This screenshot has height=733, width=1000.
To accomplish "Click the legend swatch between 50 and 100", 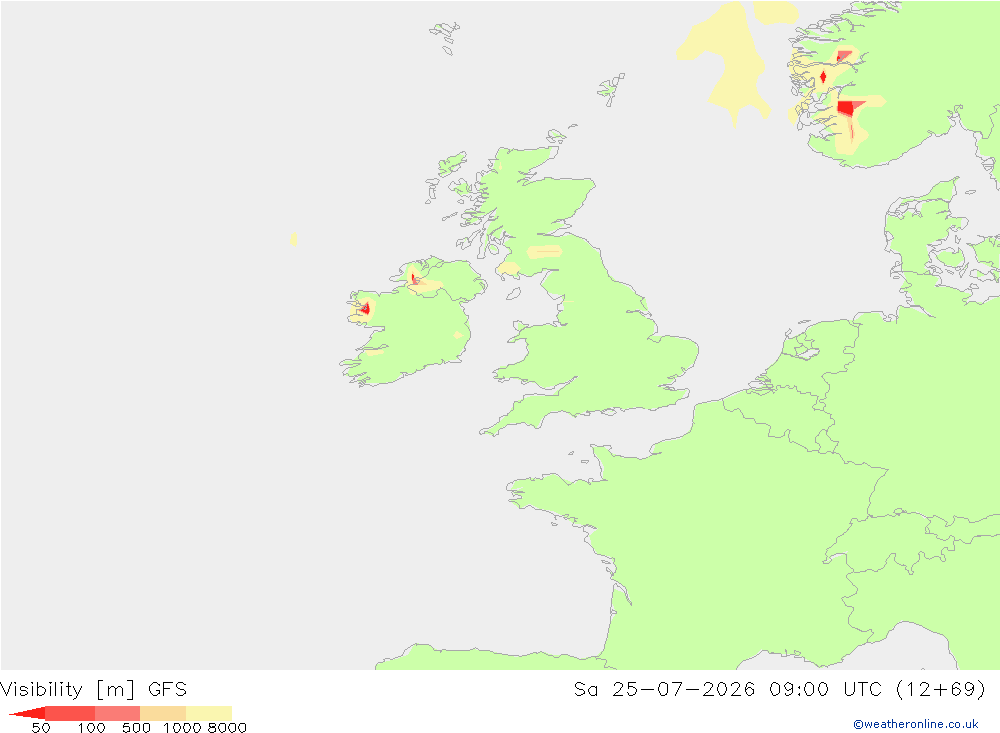I will 70,713.
